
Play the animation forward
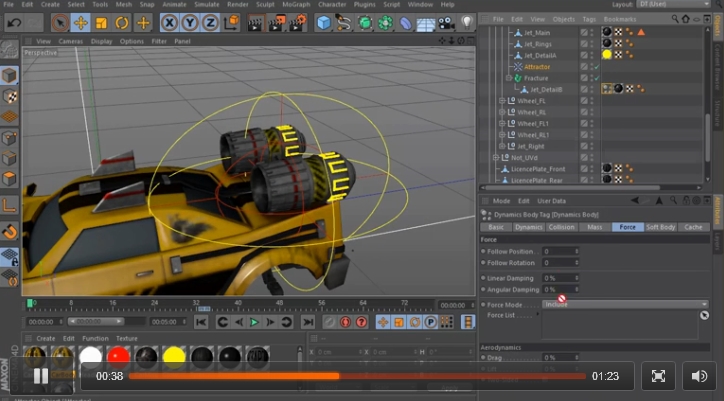click(x=254, y=322)
